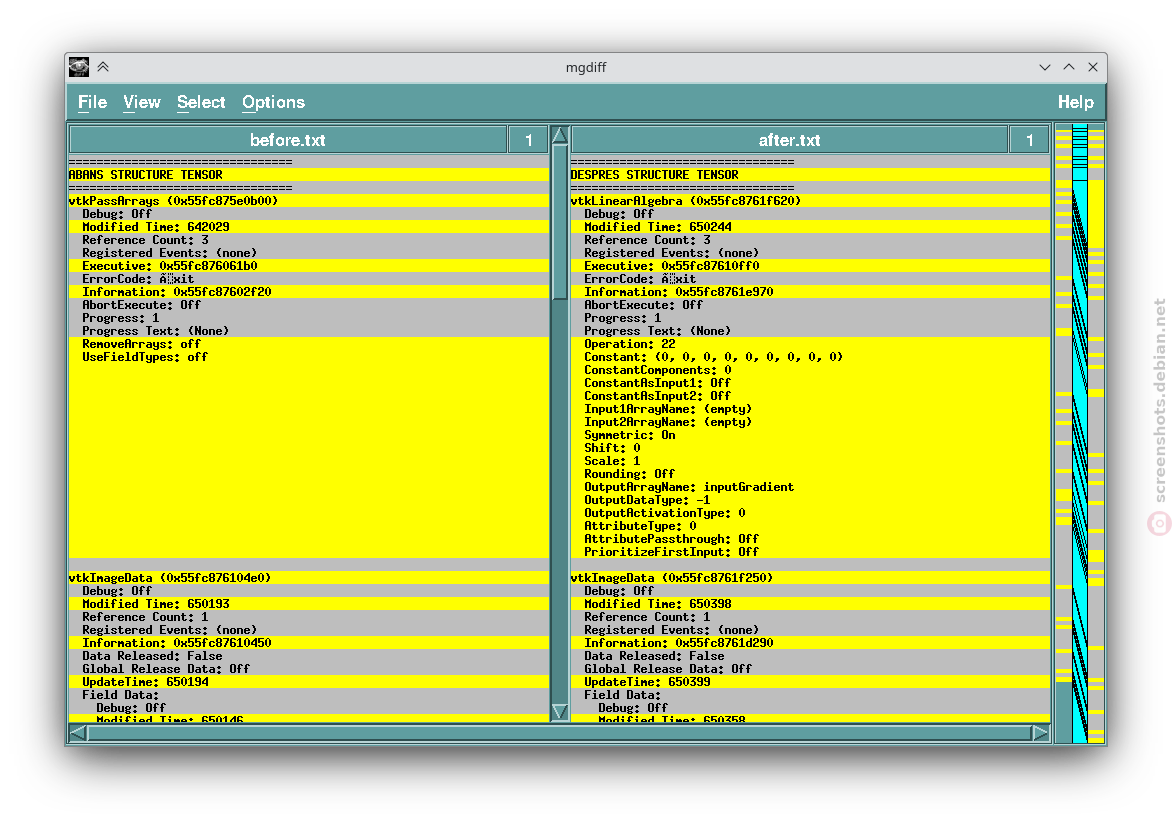The height and width of the screenshot is (823, 1172).
Task: Select the 'Operation: 22' line
Action: pyautogui.click(x=810, y=344)
